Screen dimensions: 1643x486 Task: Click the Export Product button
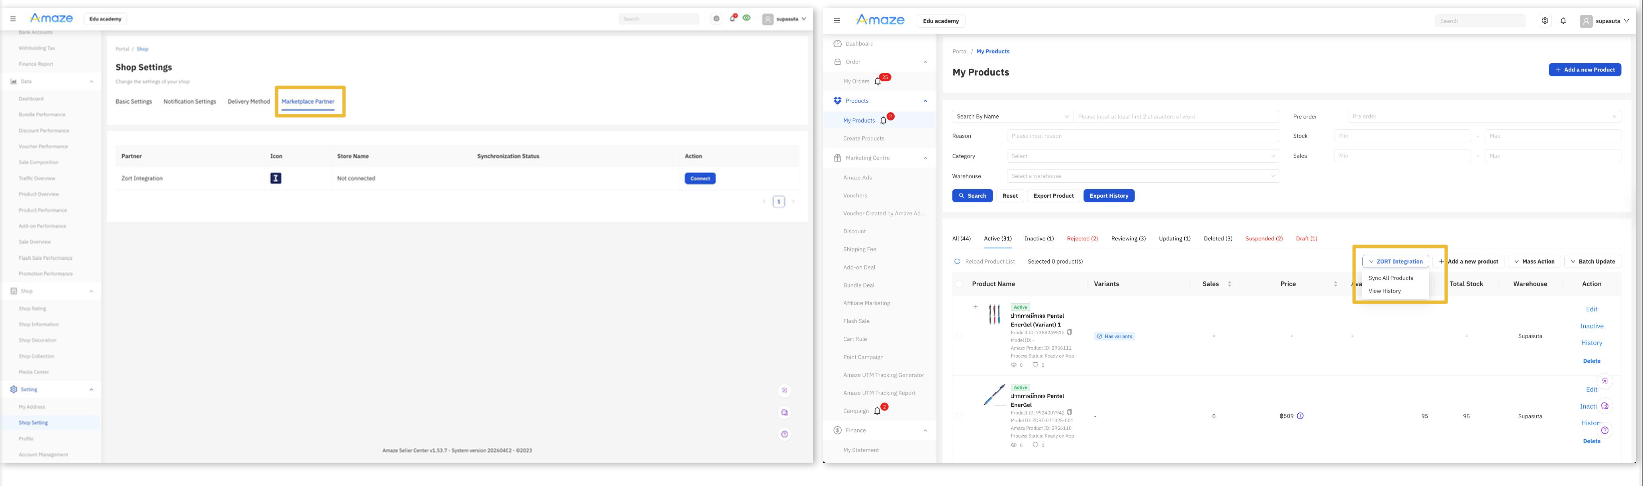click(x=1053, y=196)
